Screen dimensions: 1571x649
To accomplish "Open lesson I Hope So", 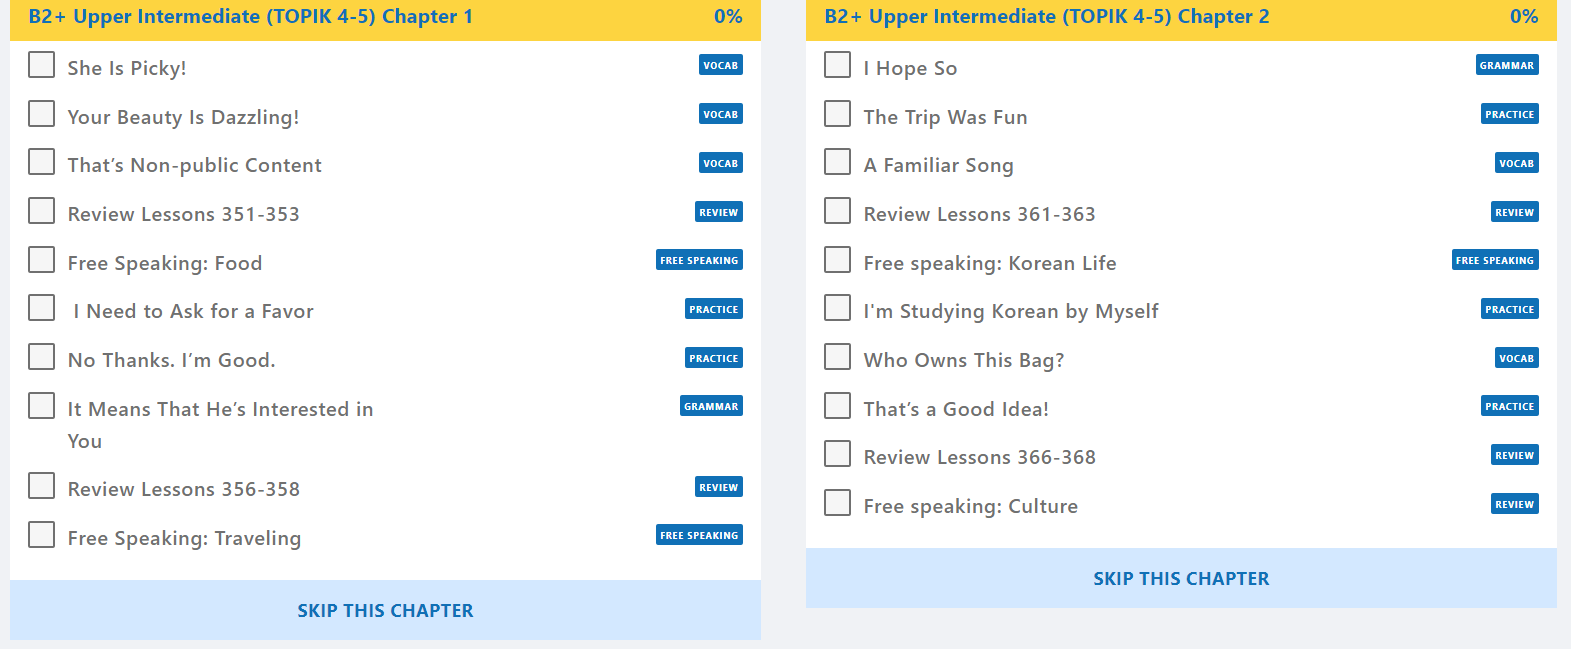I will pos(911,68).
